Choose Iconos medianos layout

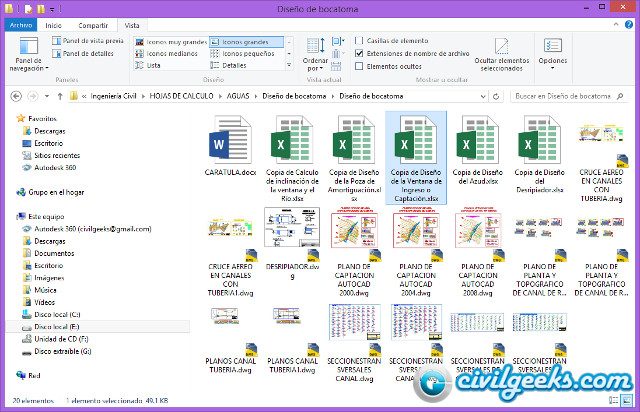[170, 54]
